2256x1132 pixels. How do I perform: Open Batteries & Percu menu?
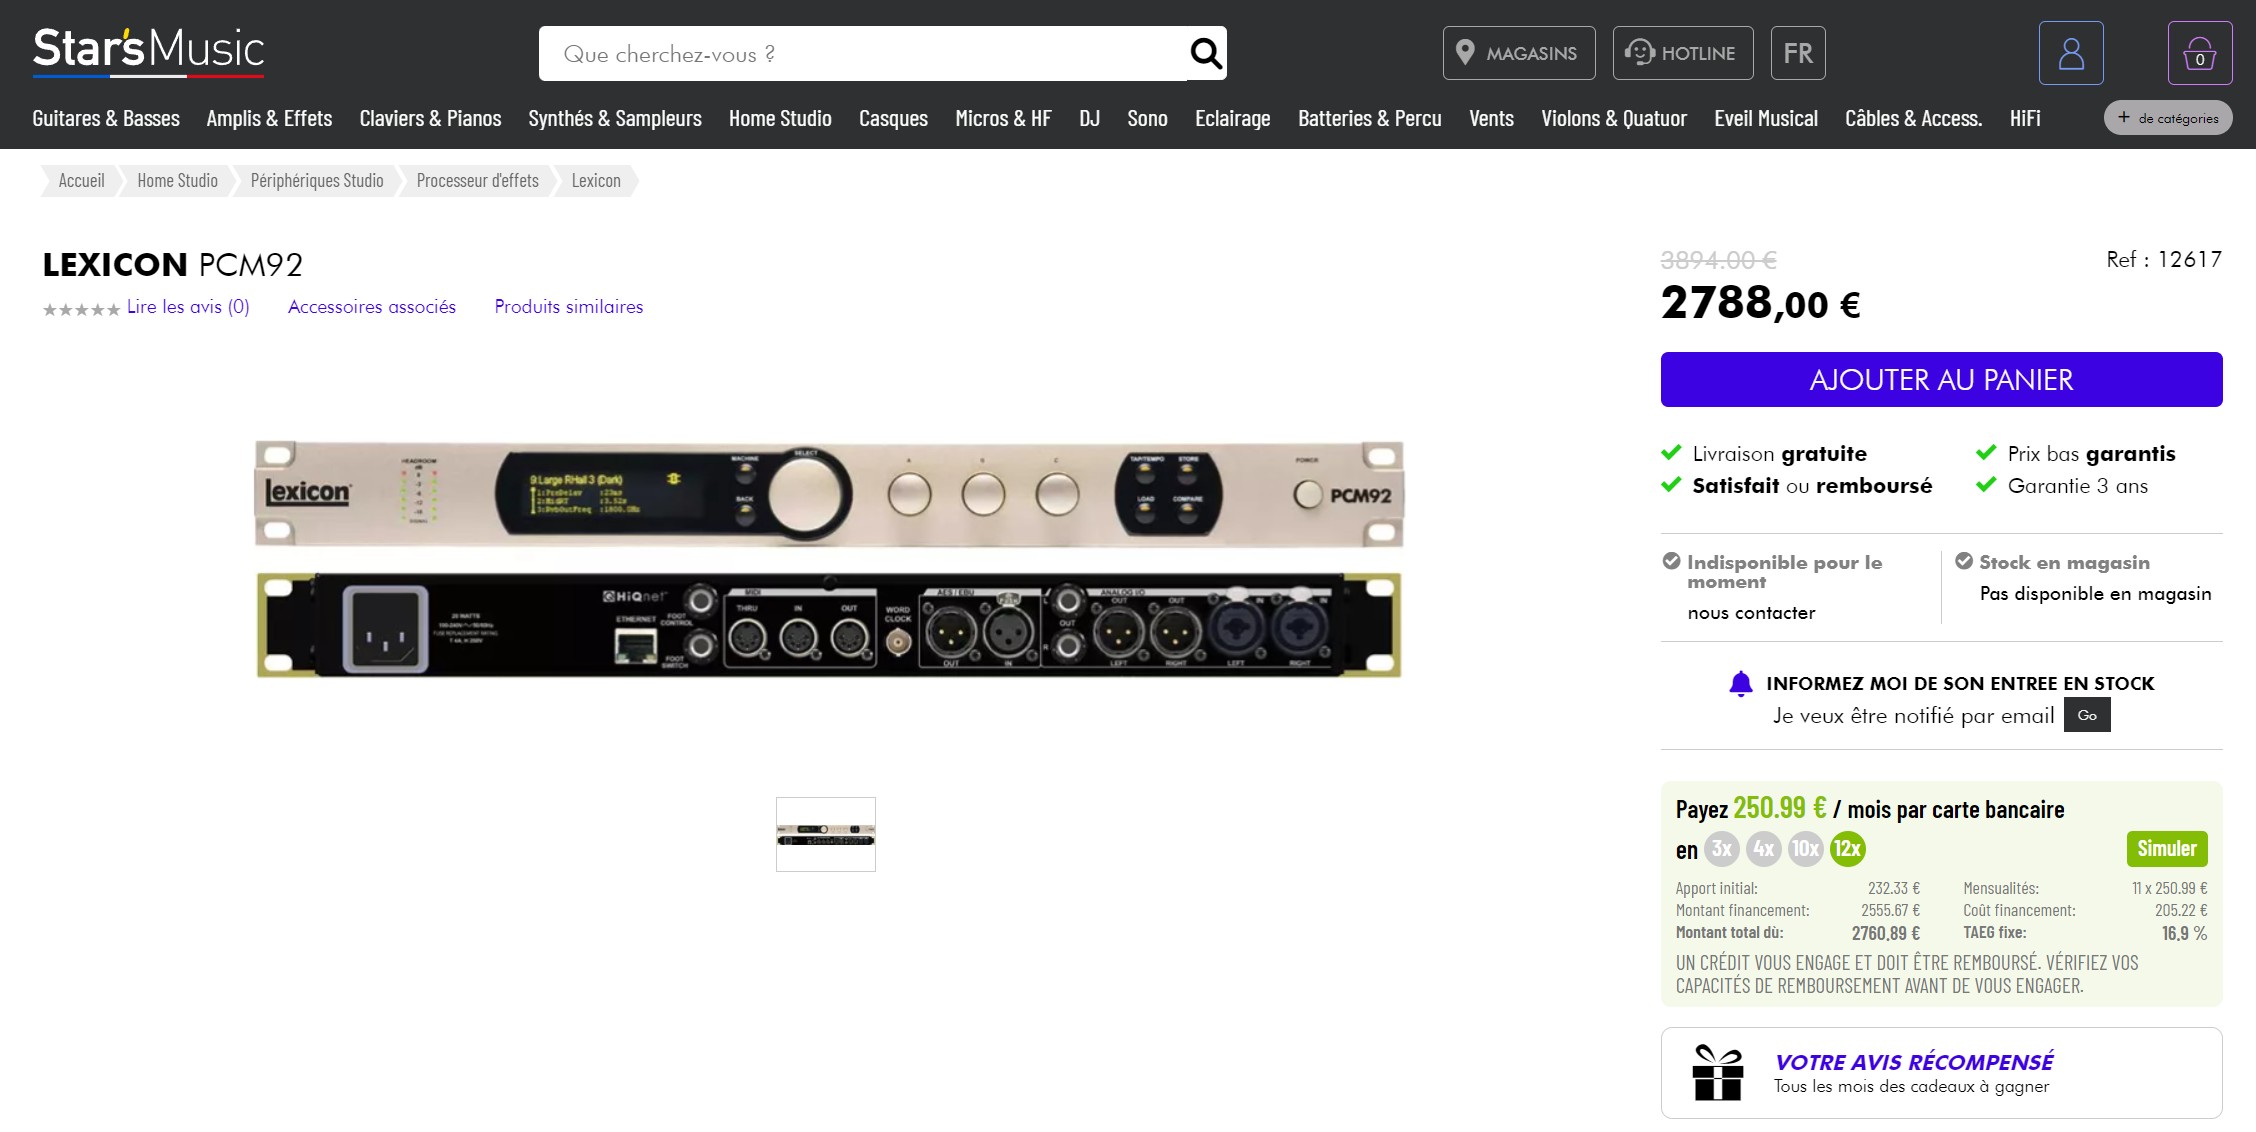[1369, 119]
